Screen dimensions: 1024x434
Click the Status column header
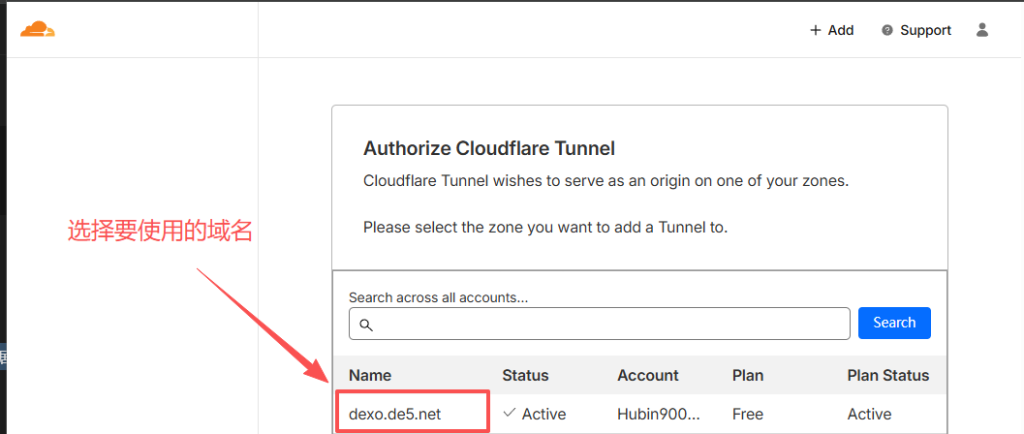[525, 375]
